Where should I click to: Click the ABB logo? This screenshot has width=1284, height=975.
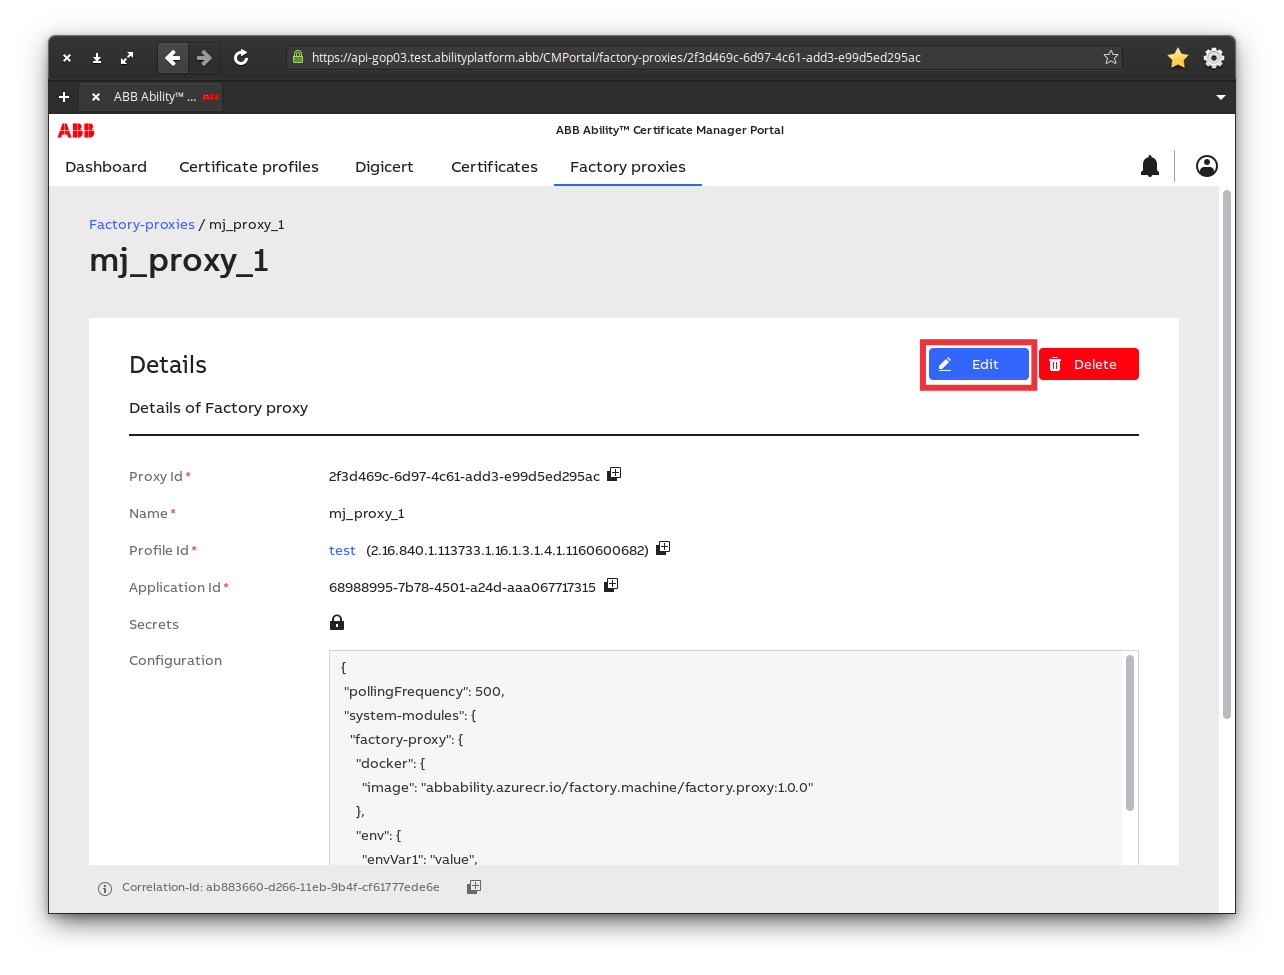76,130
